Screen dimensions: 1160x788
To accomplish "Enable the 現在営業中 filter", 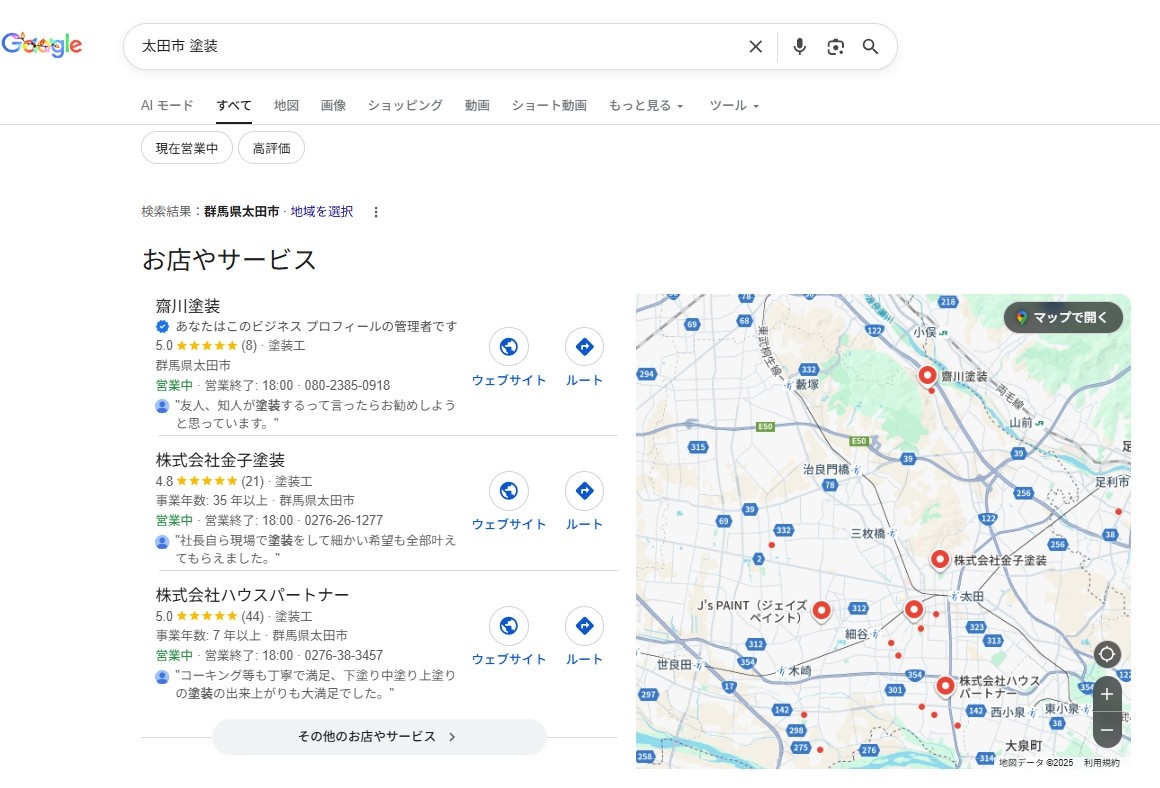I will [x=186, y=147].
